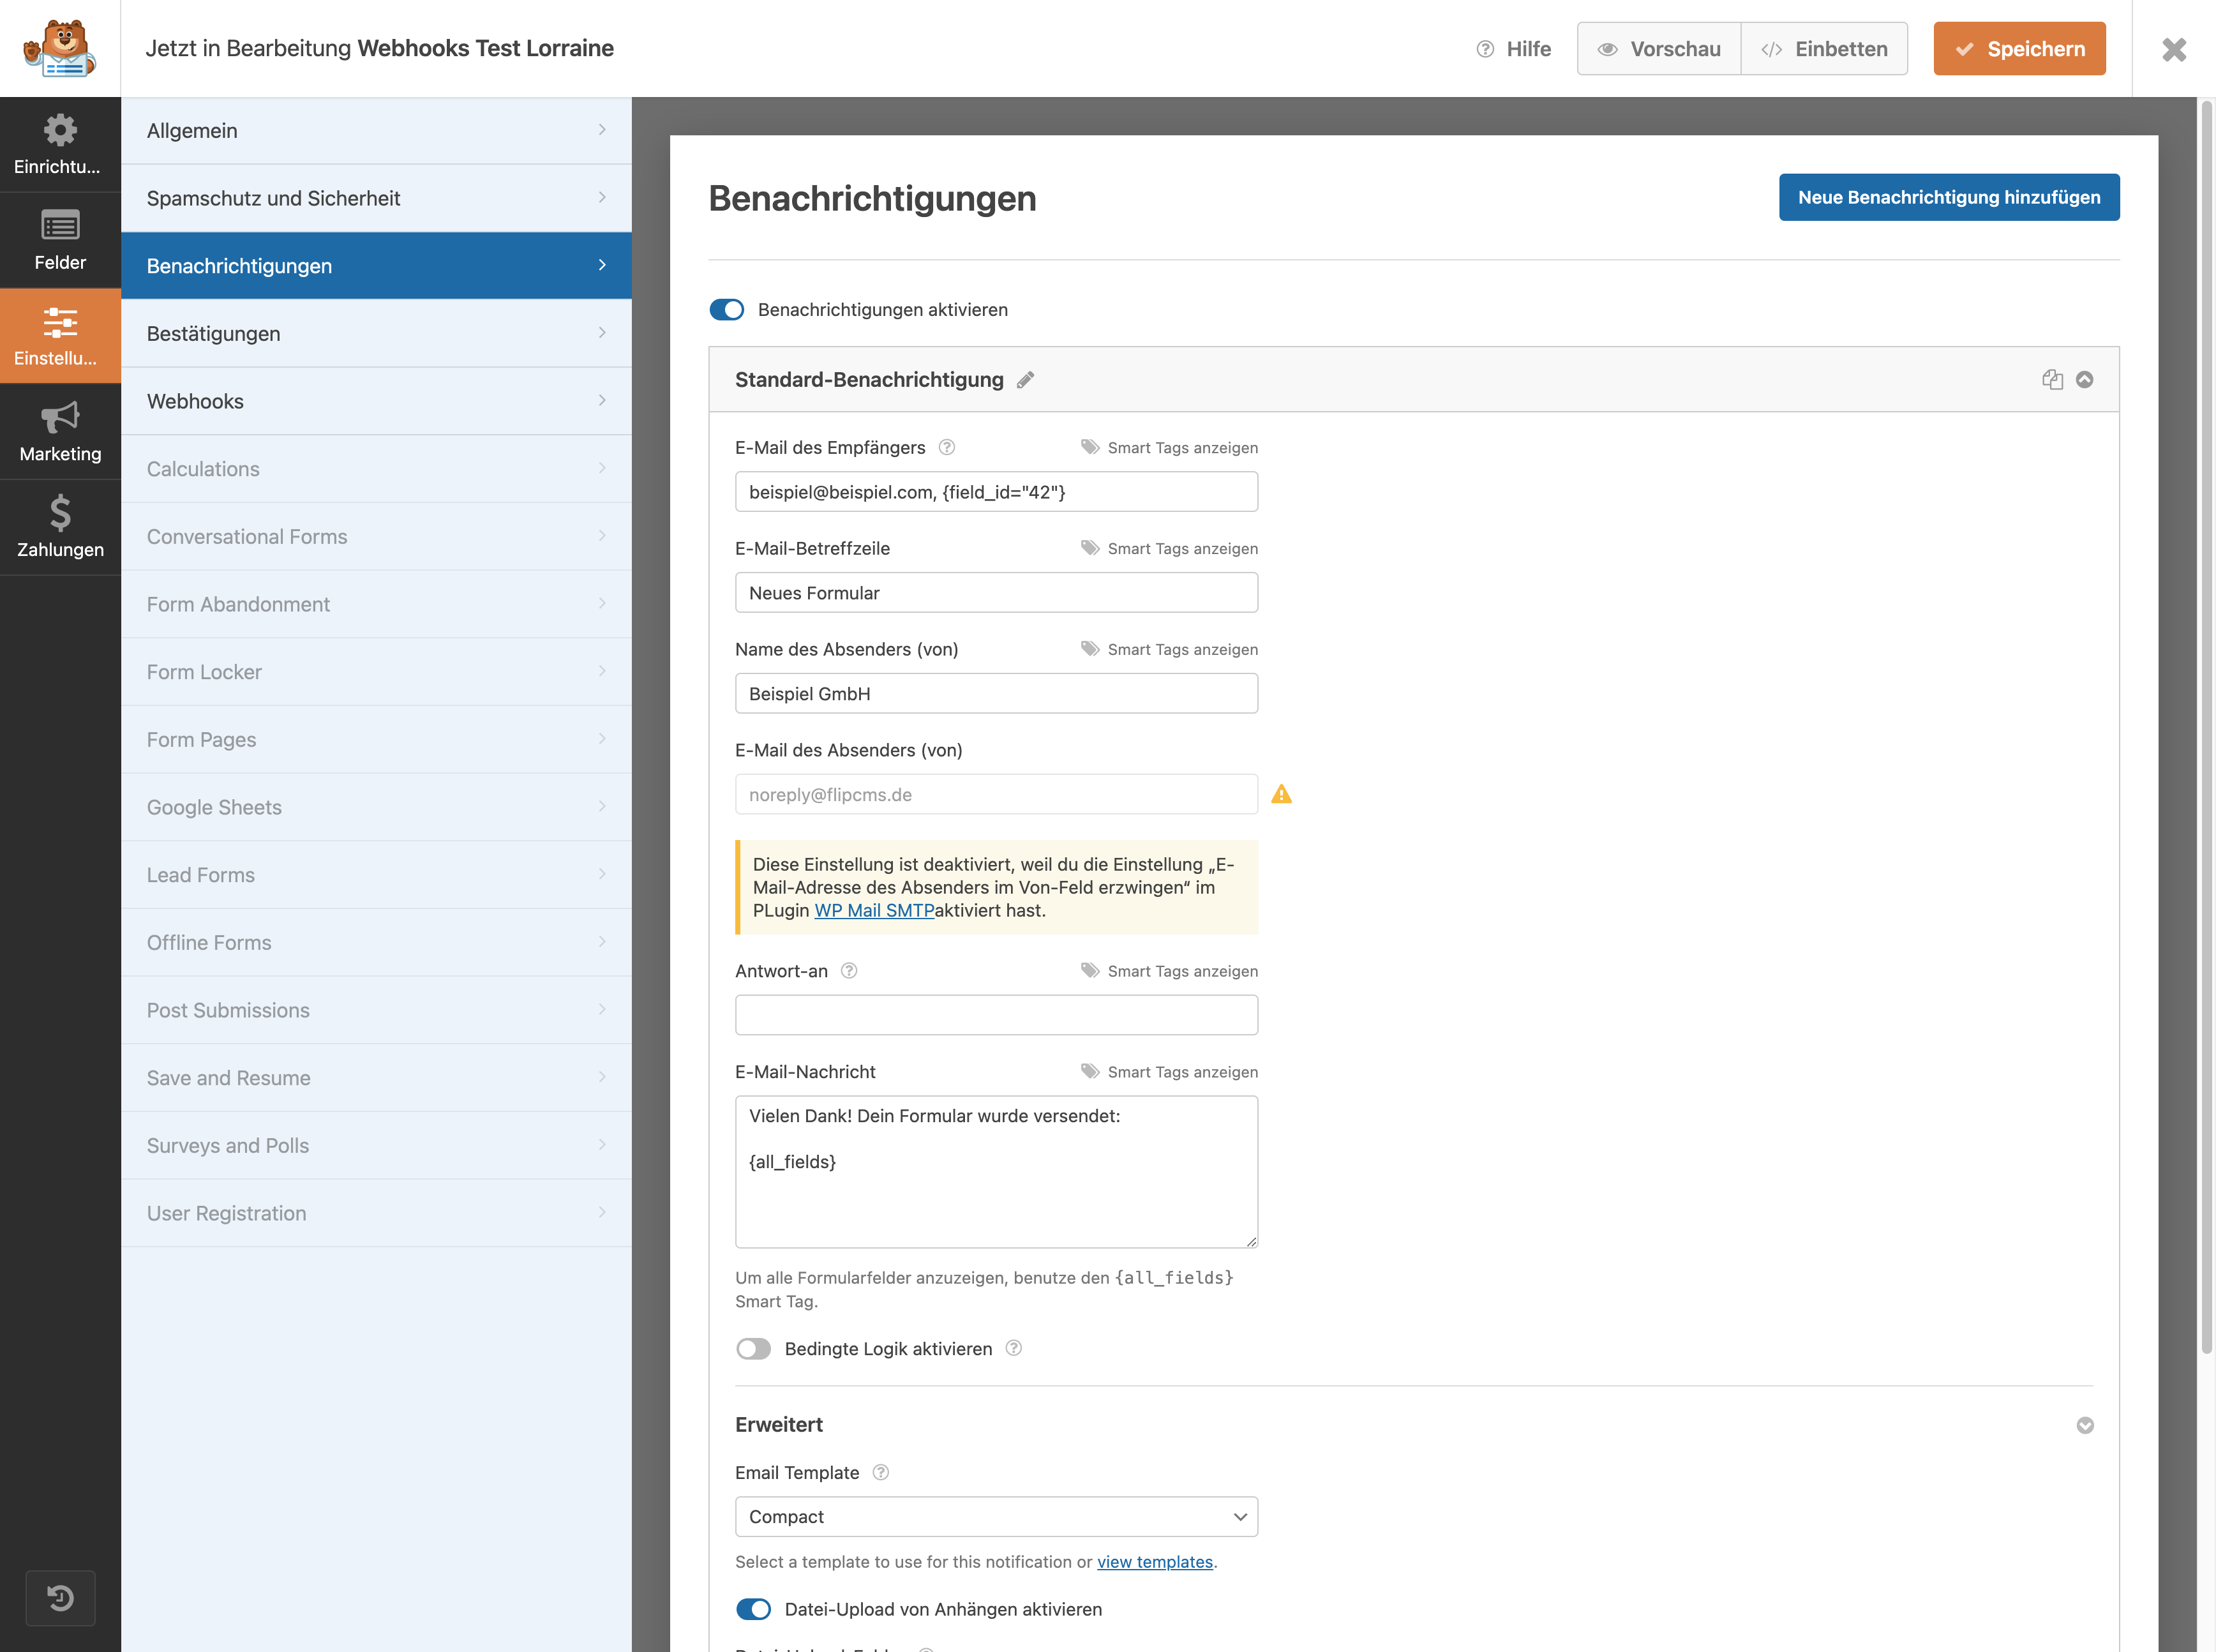The image size is (2216, 1652).
Task: Show help for E-Mail des Empfängers
Action: (947, 447)
